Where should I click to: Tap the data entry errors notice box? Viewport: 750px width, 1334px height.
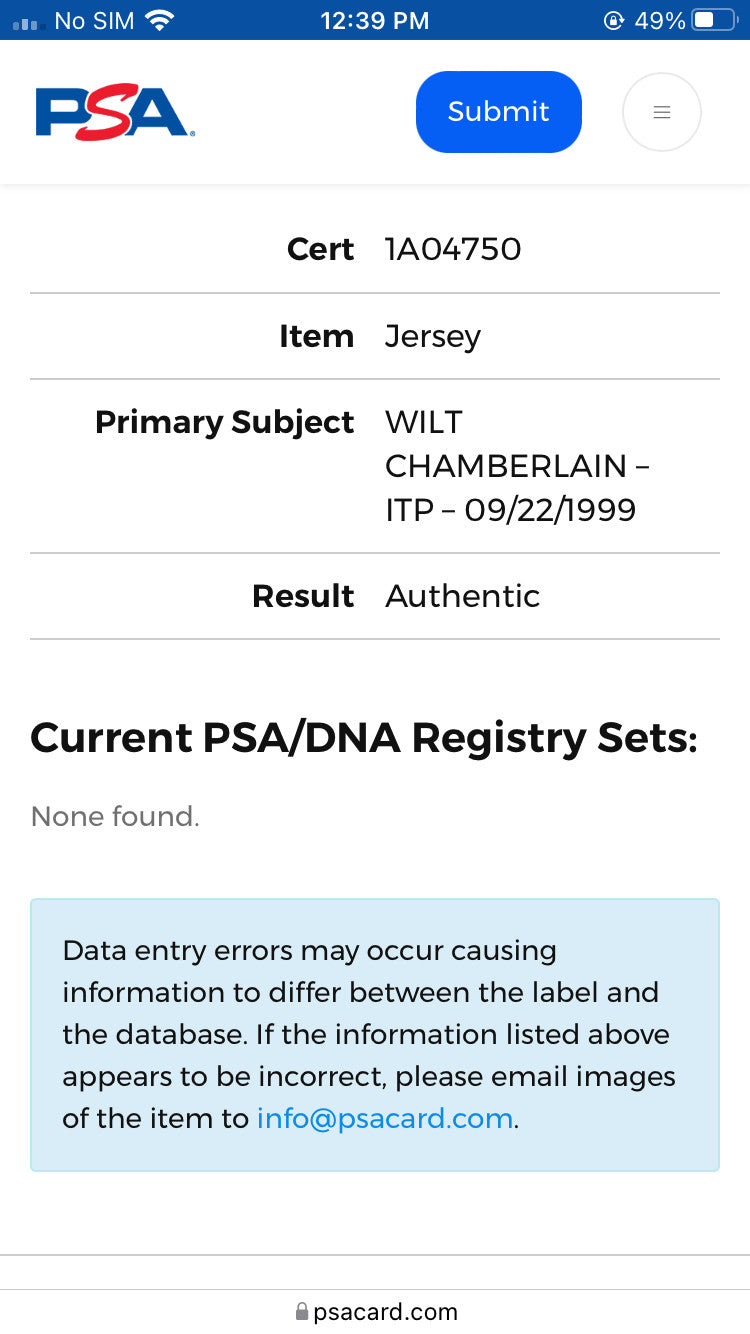click(375, 1034)
